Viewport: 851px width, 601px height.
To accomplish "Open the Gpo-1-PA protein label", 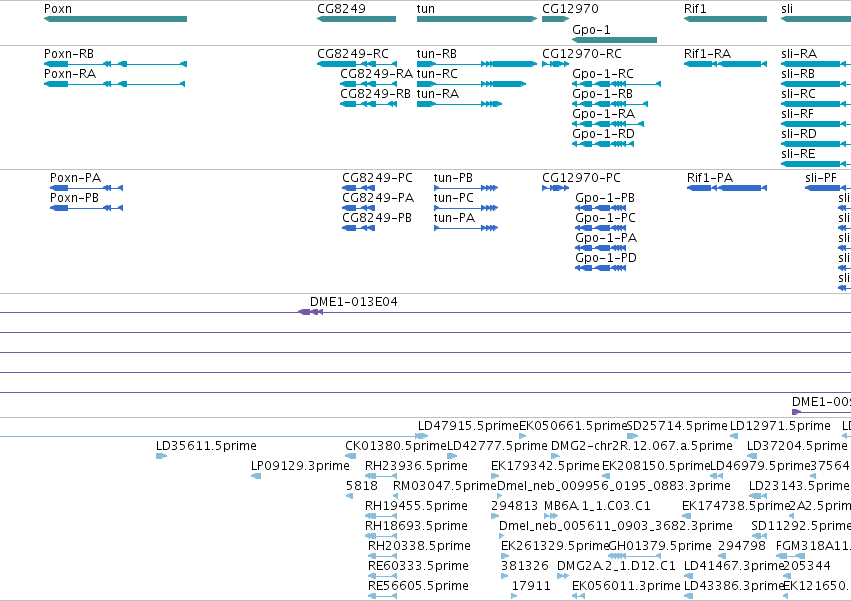I will (x=606, y=238).
